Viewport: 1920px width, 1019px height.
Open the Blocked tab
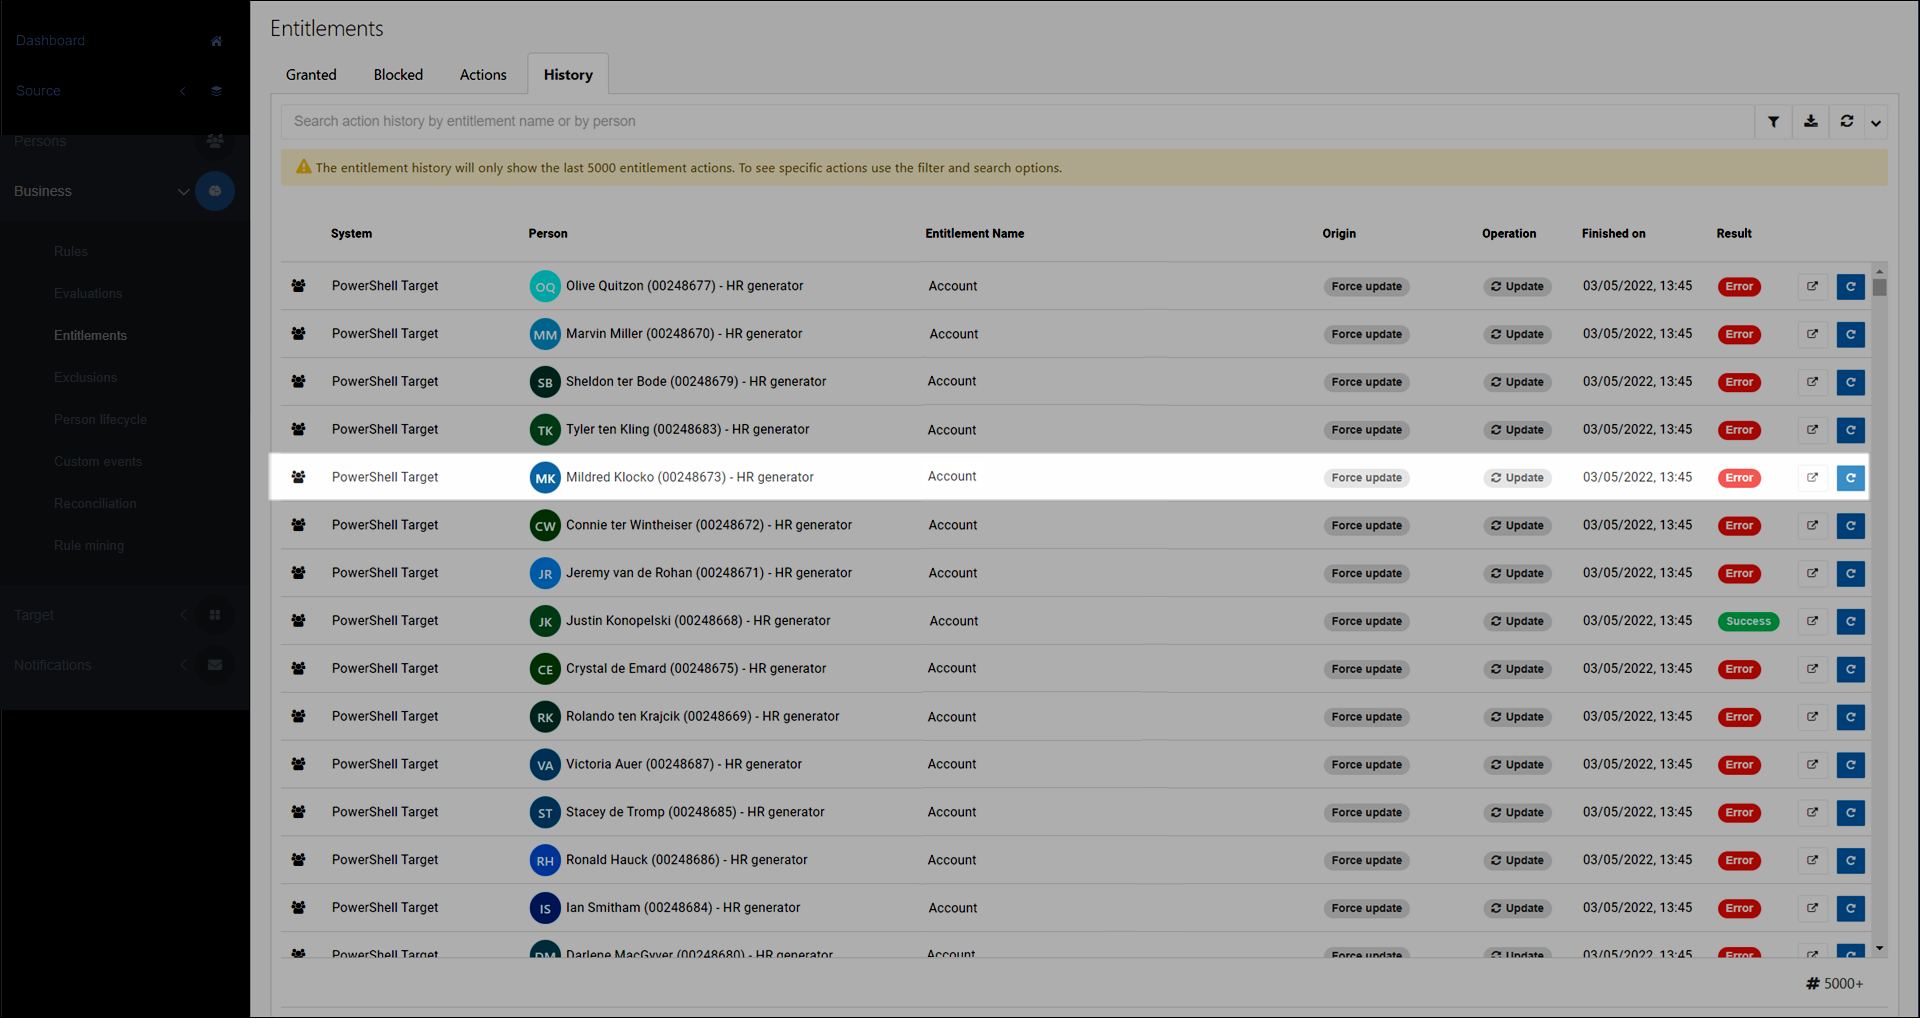(398, 75)
